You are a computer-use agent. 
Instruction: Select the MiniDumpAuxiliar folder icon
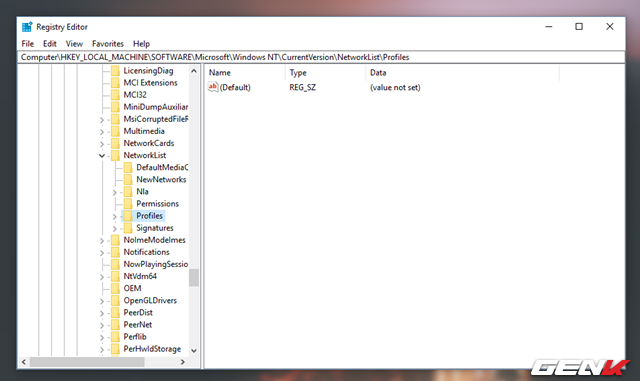[x=116, y=107]
